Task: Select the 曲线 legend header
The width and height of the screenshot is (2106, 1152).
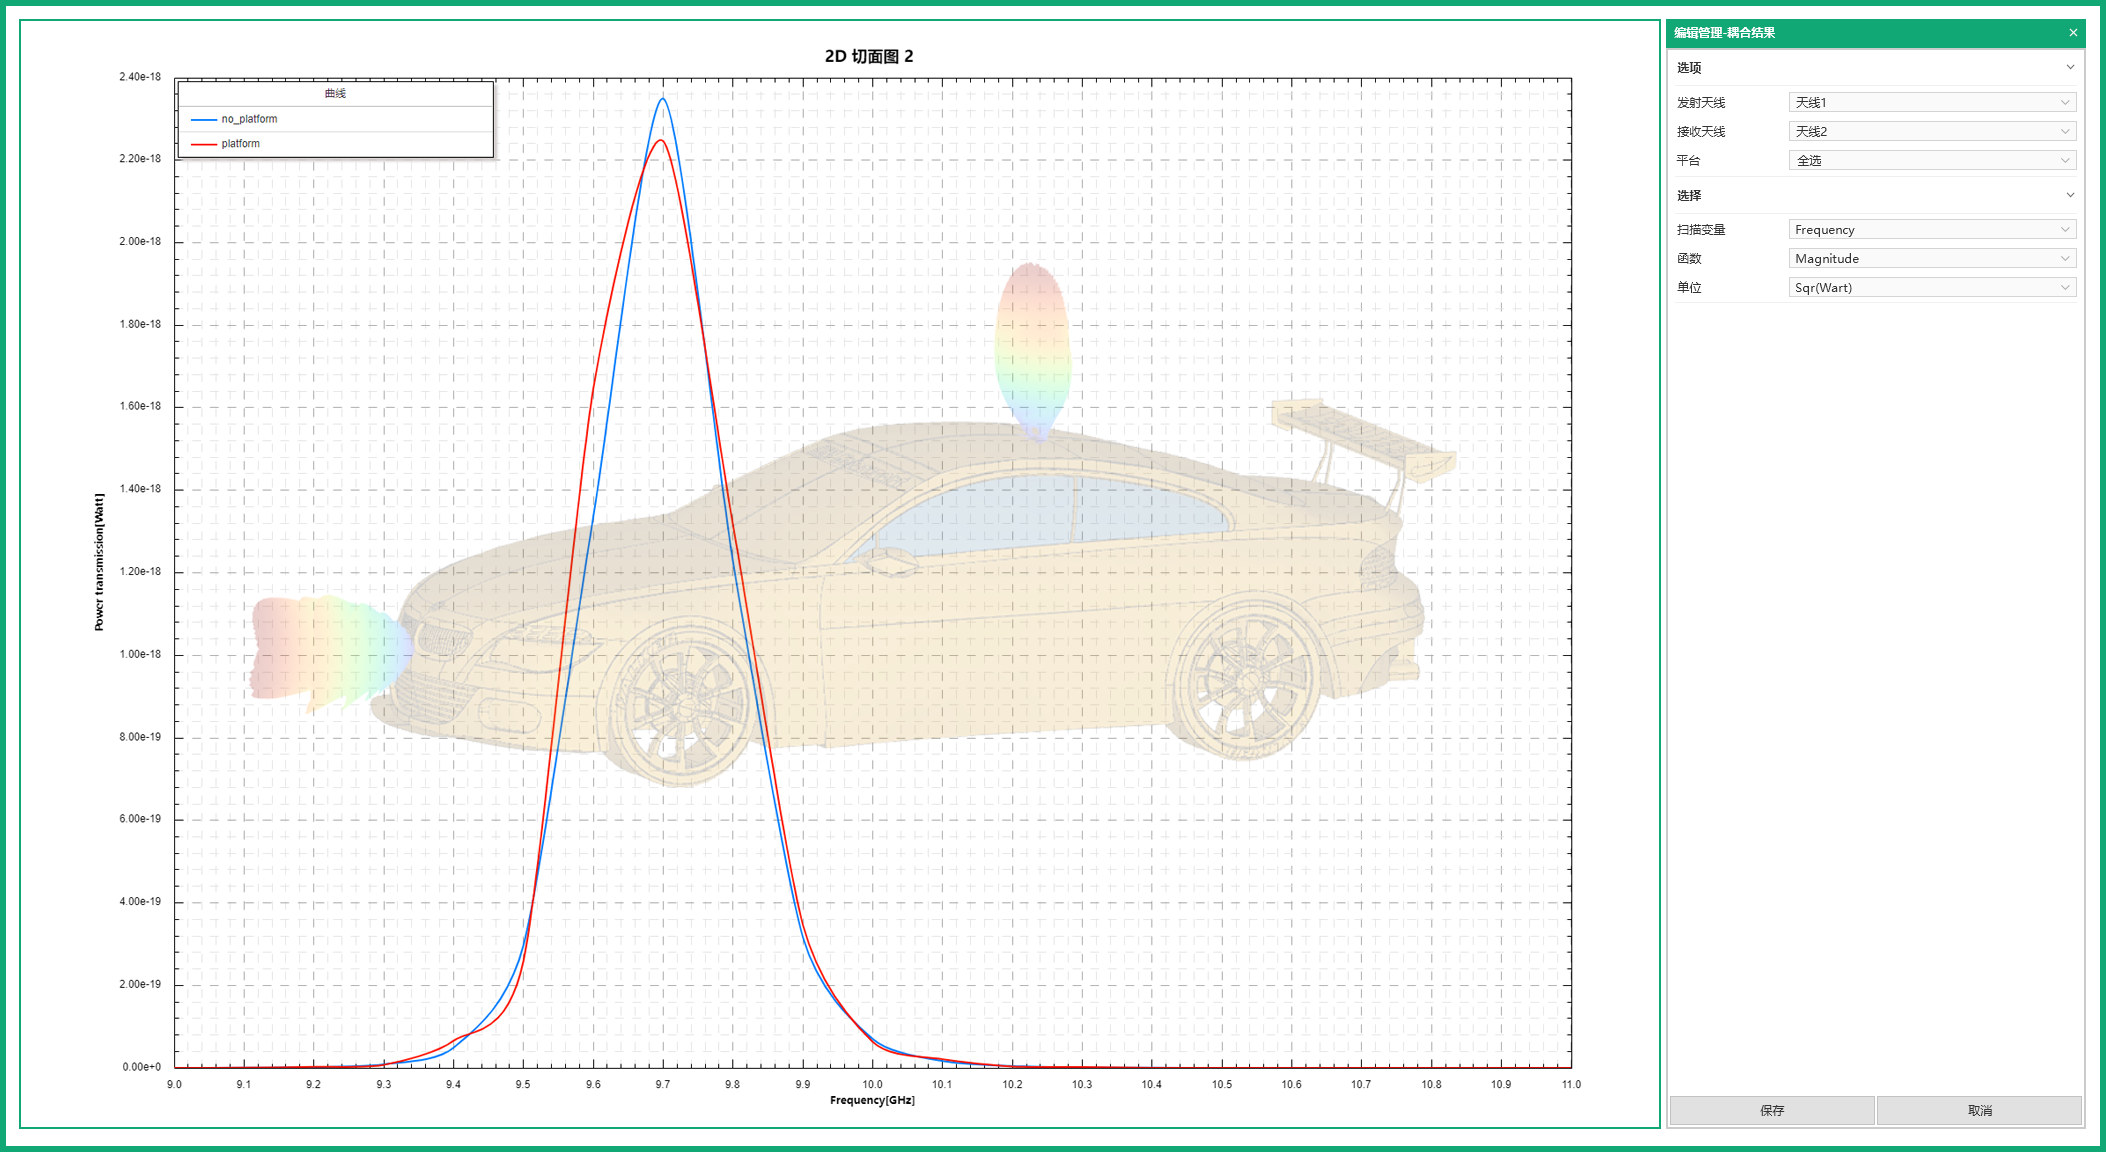Action: [335, 93]
